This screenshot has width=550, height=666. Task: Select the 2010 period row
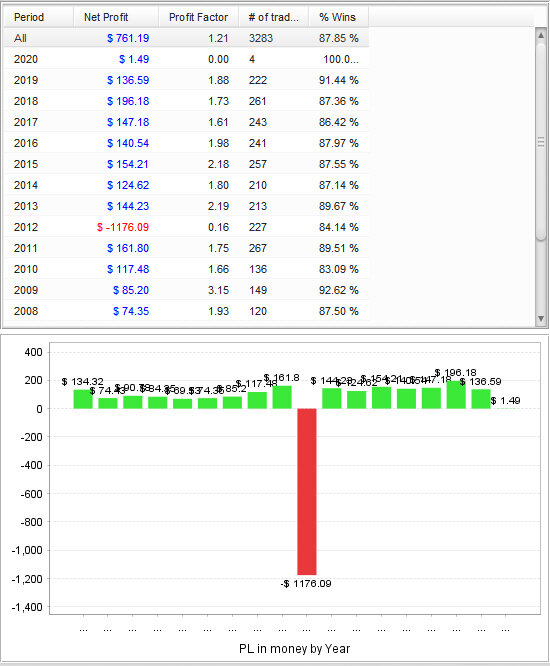(186, 269)
